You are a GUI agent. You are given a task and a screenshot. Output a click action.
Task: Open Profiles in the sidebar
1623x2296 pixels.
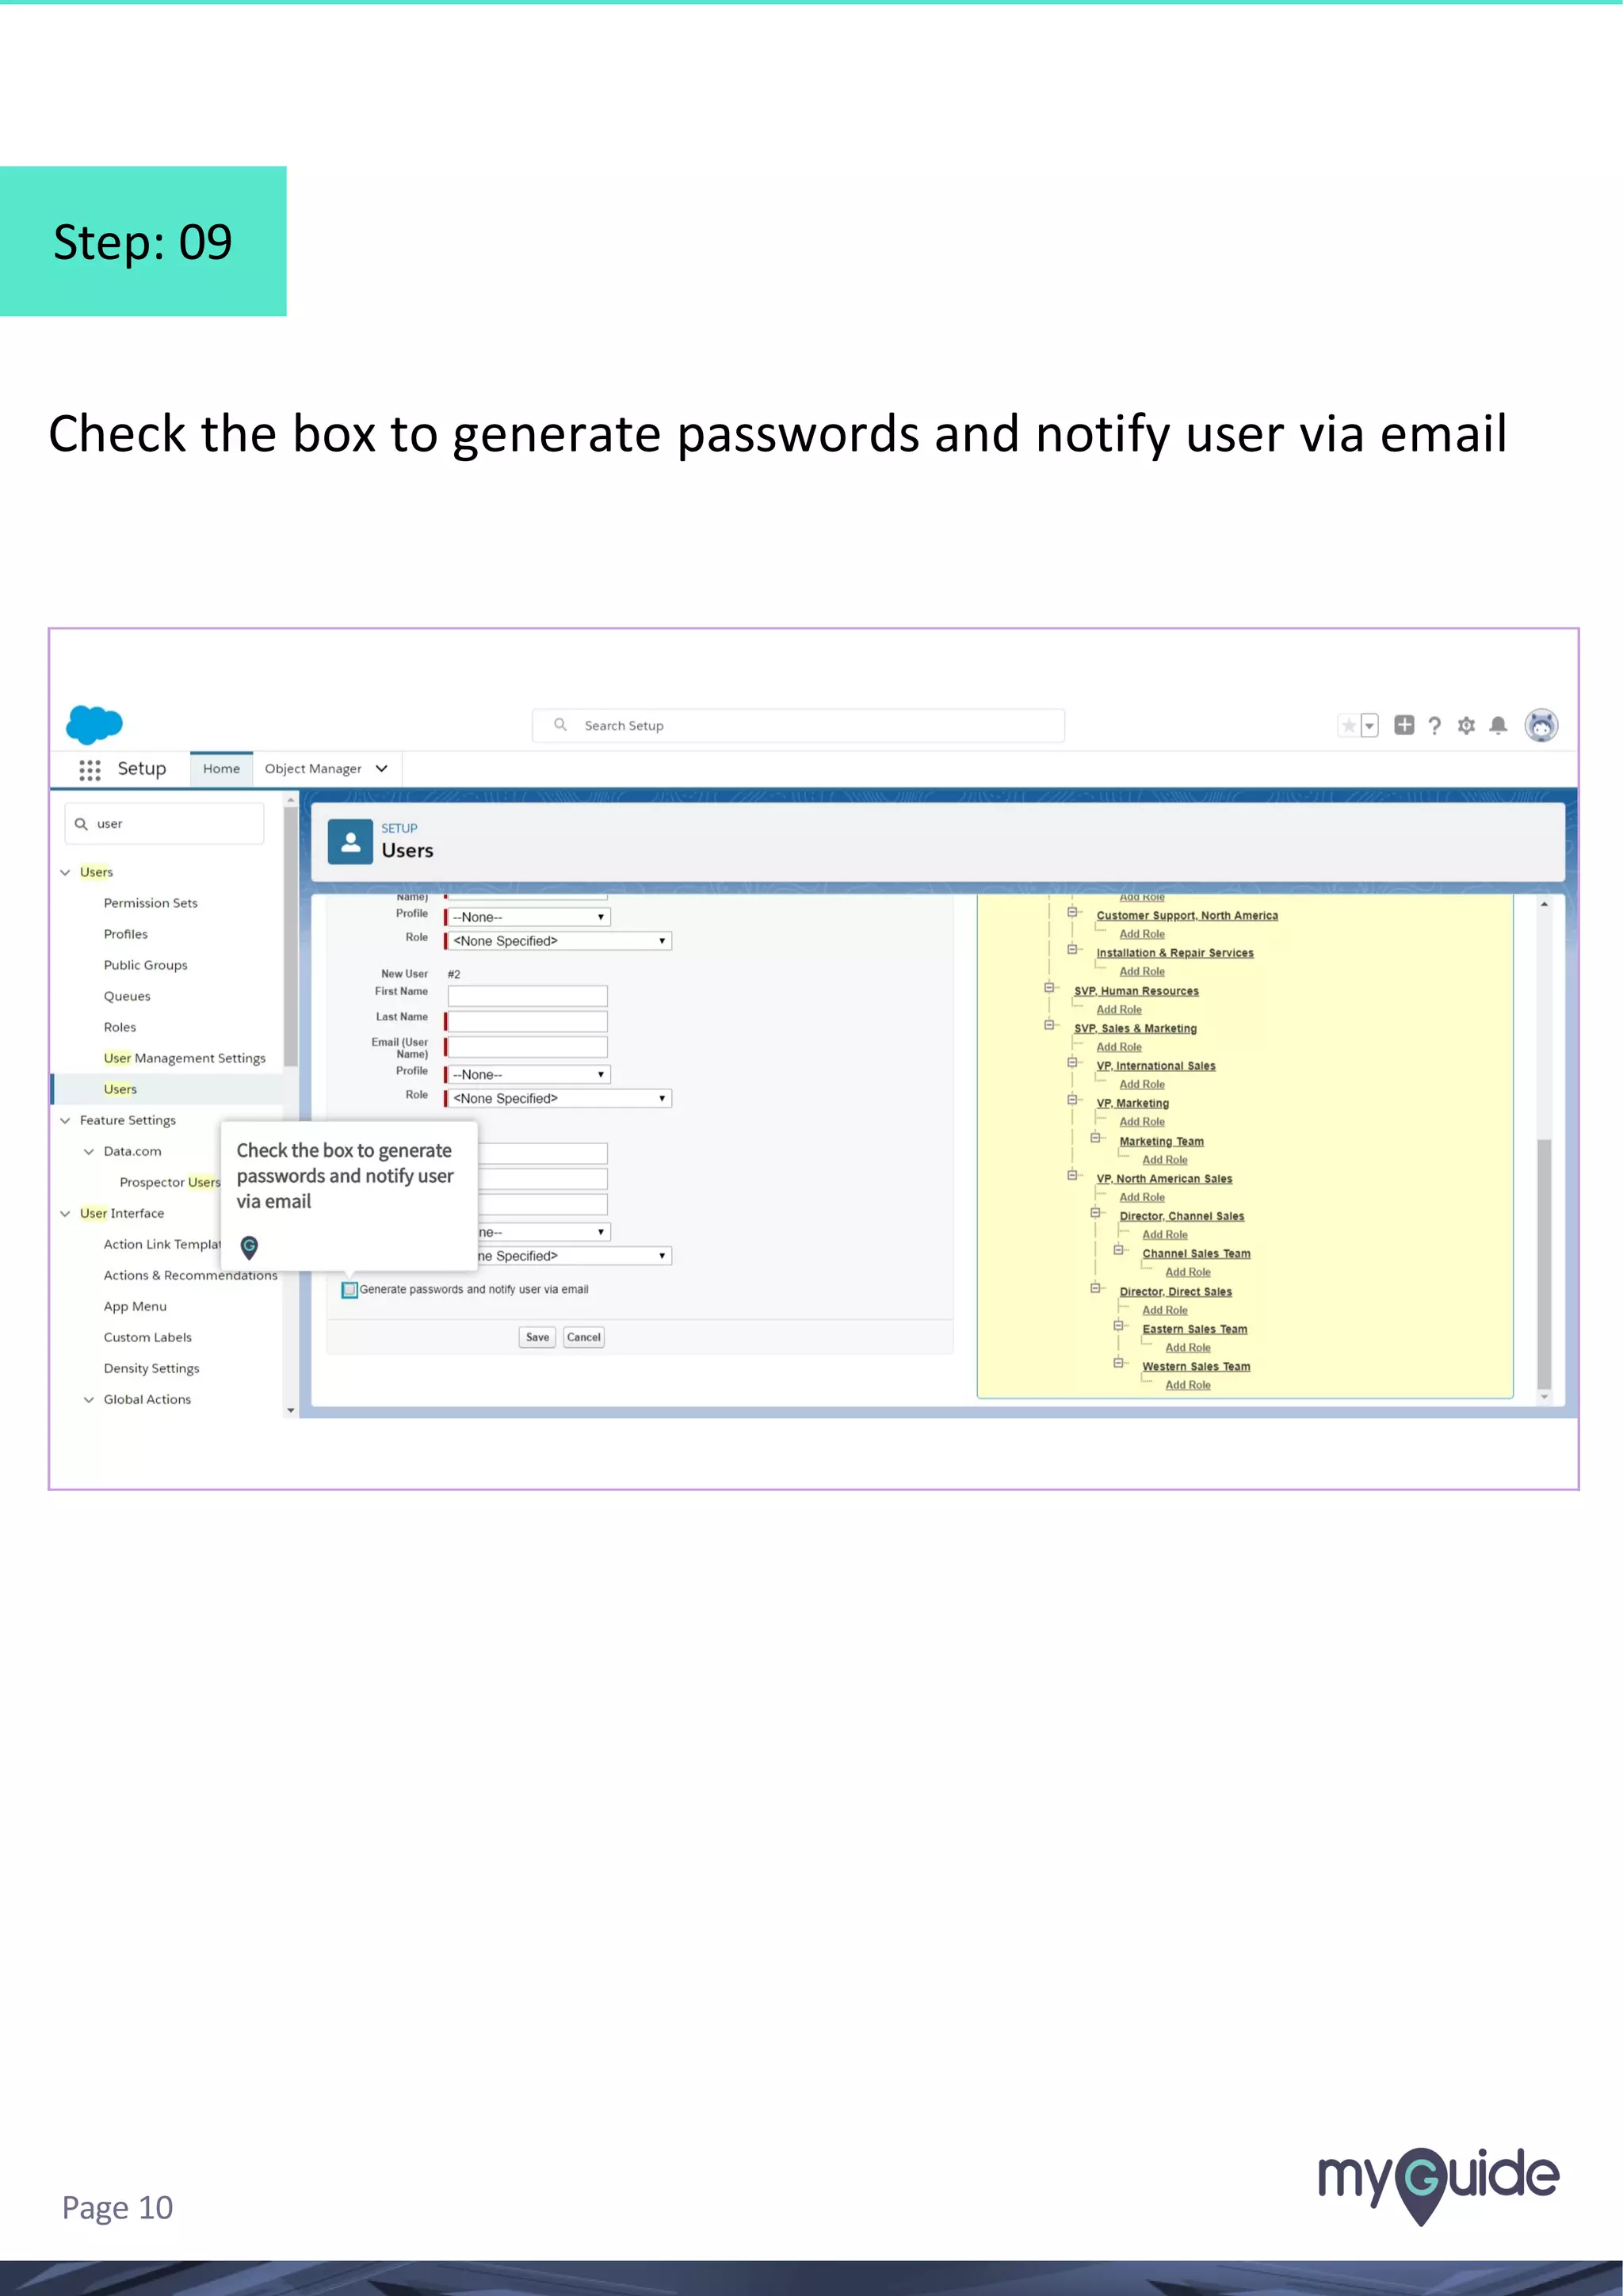pos(126,934)
